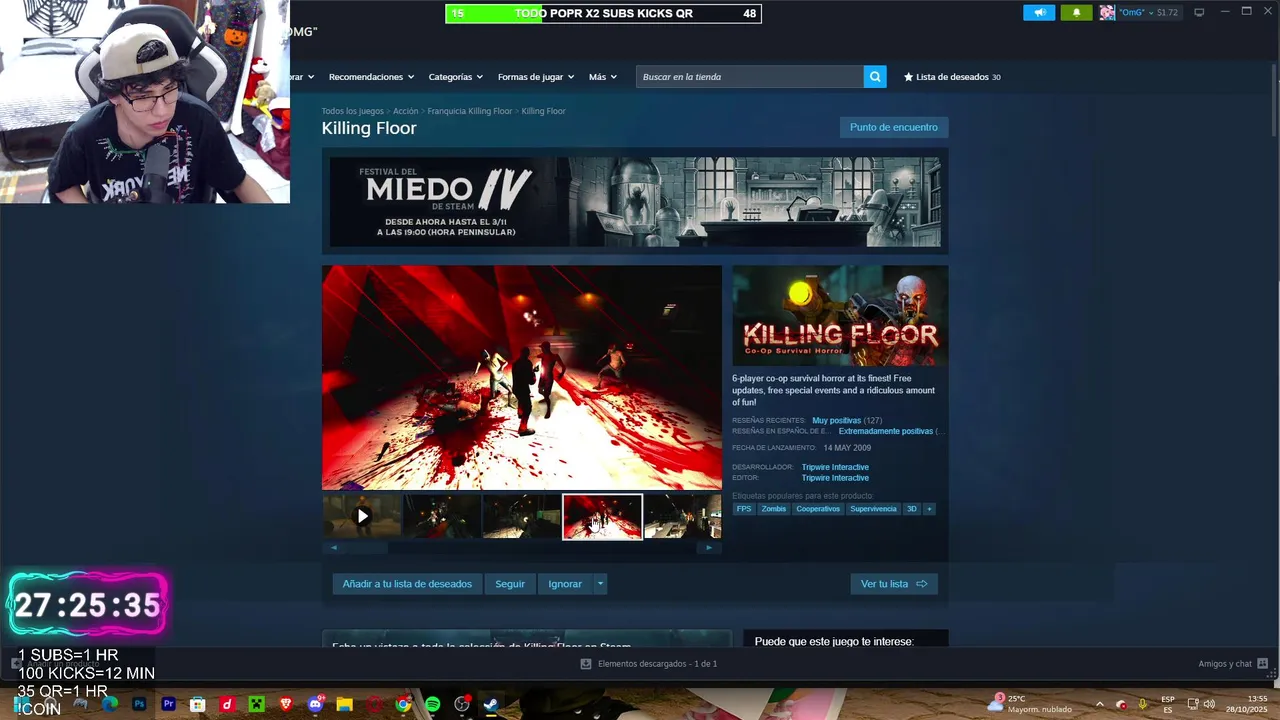Open "Franquicia Killing Floor" breadcrumb
The height and width of the screenshot is (720, 1280).
click(469, 111)
